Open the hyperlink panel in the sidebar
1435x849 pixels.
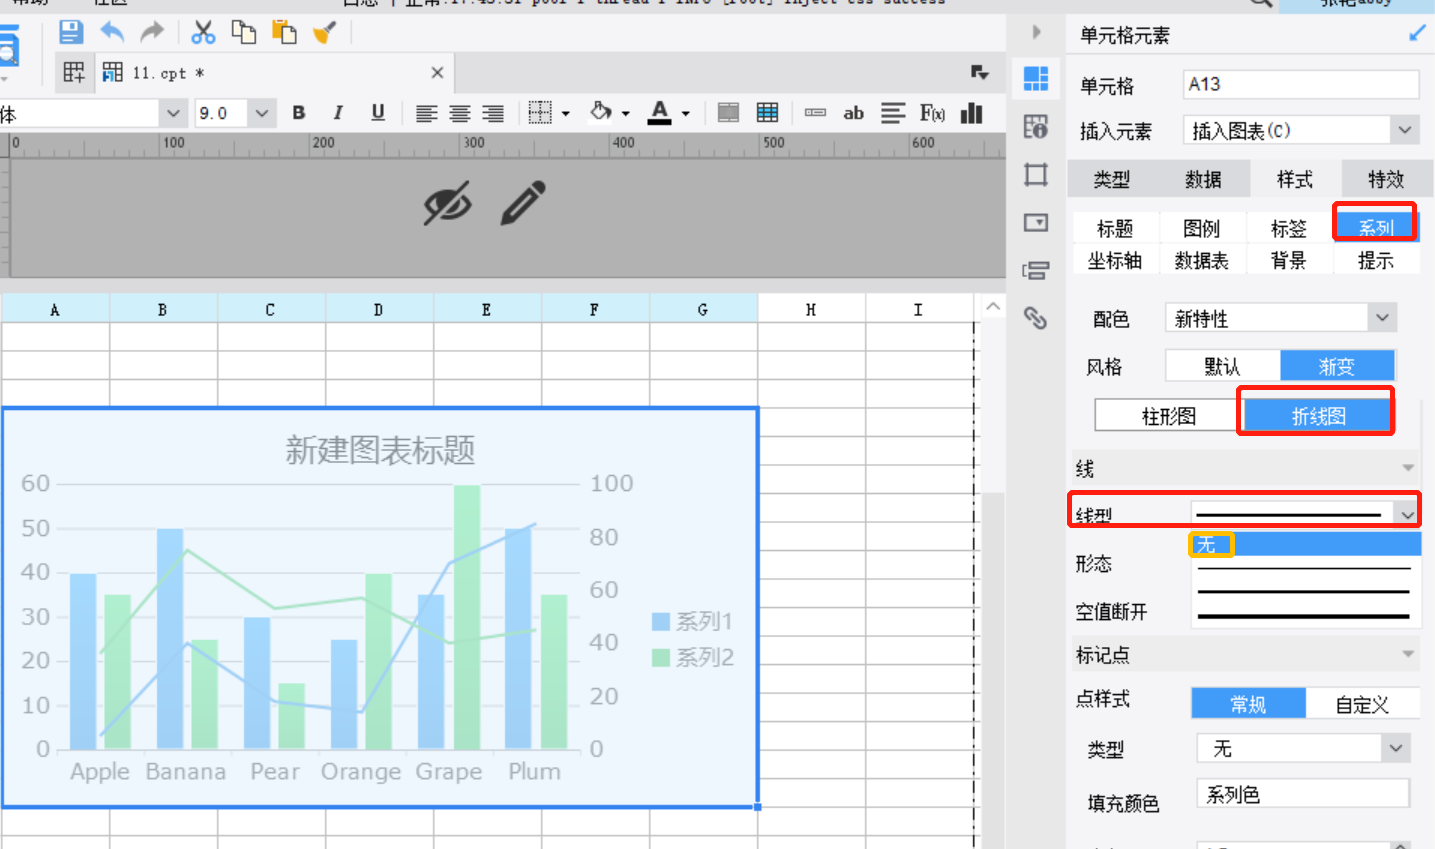coord(1036,318)
